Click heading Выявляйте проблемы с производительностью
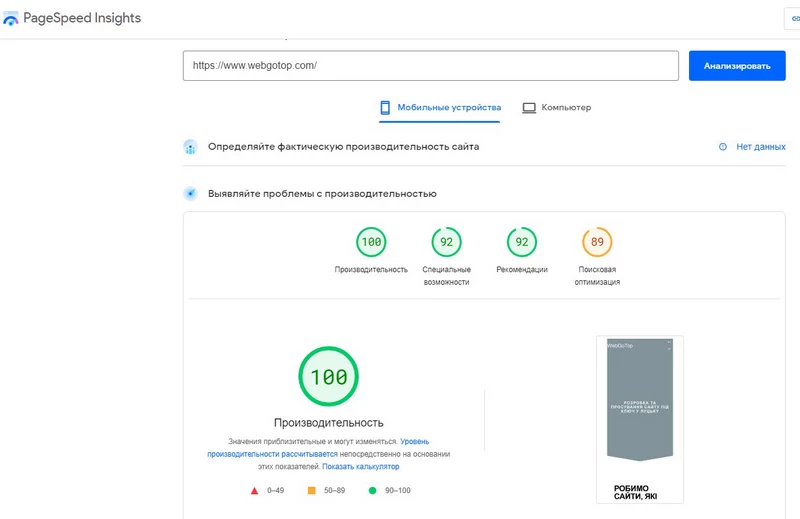800x519 pixels. 322,194
